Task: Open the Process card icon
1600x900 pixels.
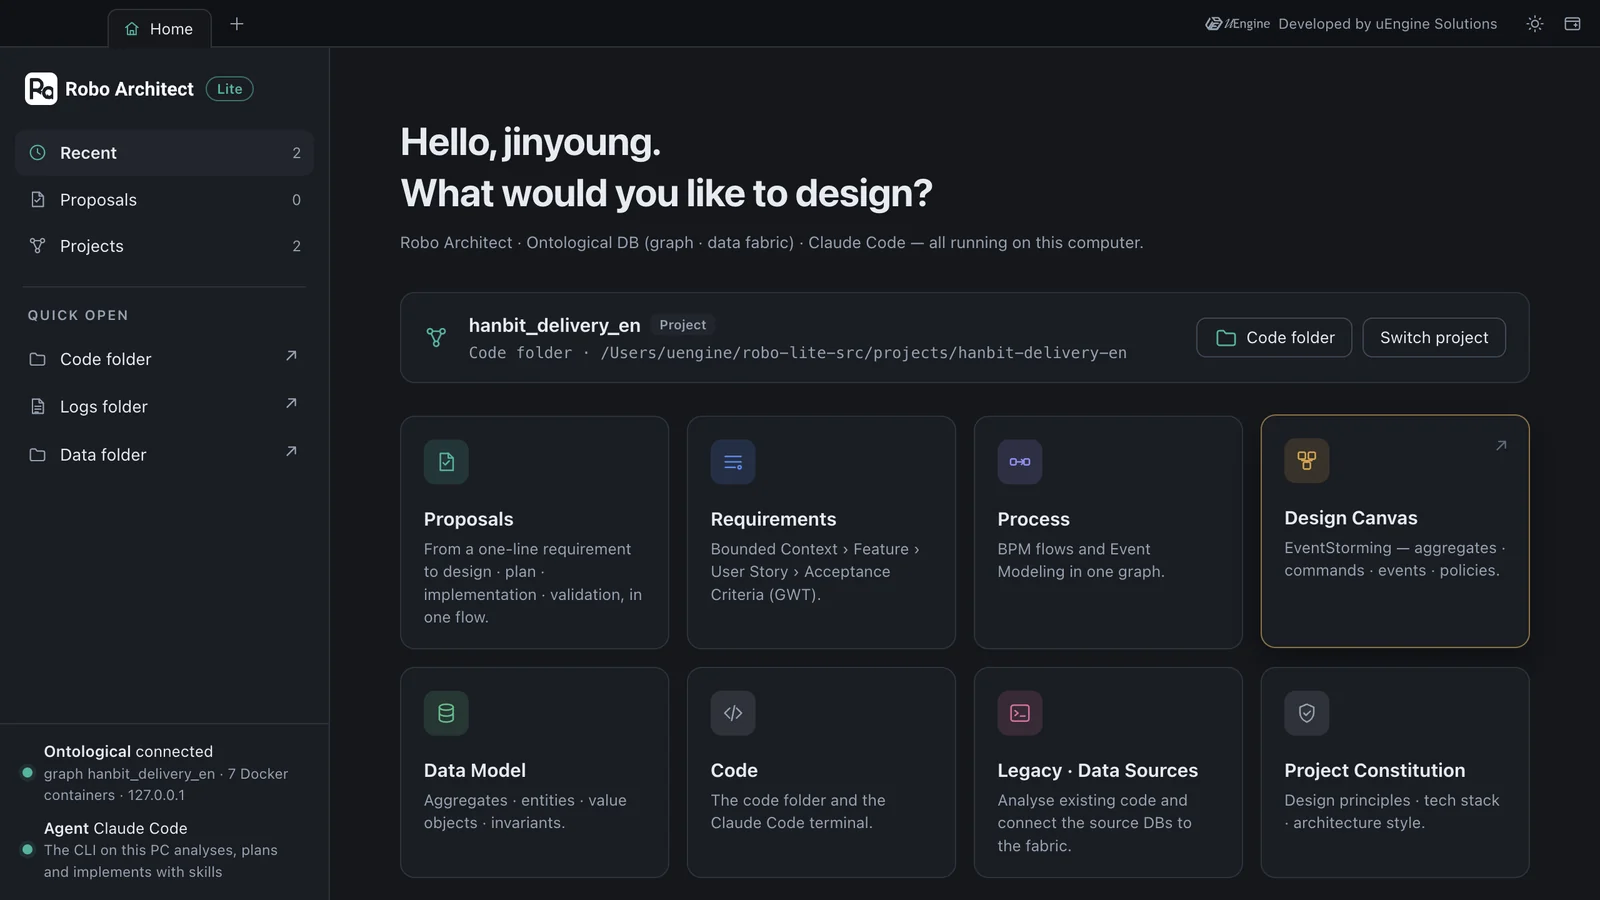Action: (1020, 462)
